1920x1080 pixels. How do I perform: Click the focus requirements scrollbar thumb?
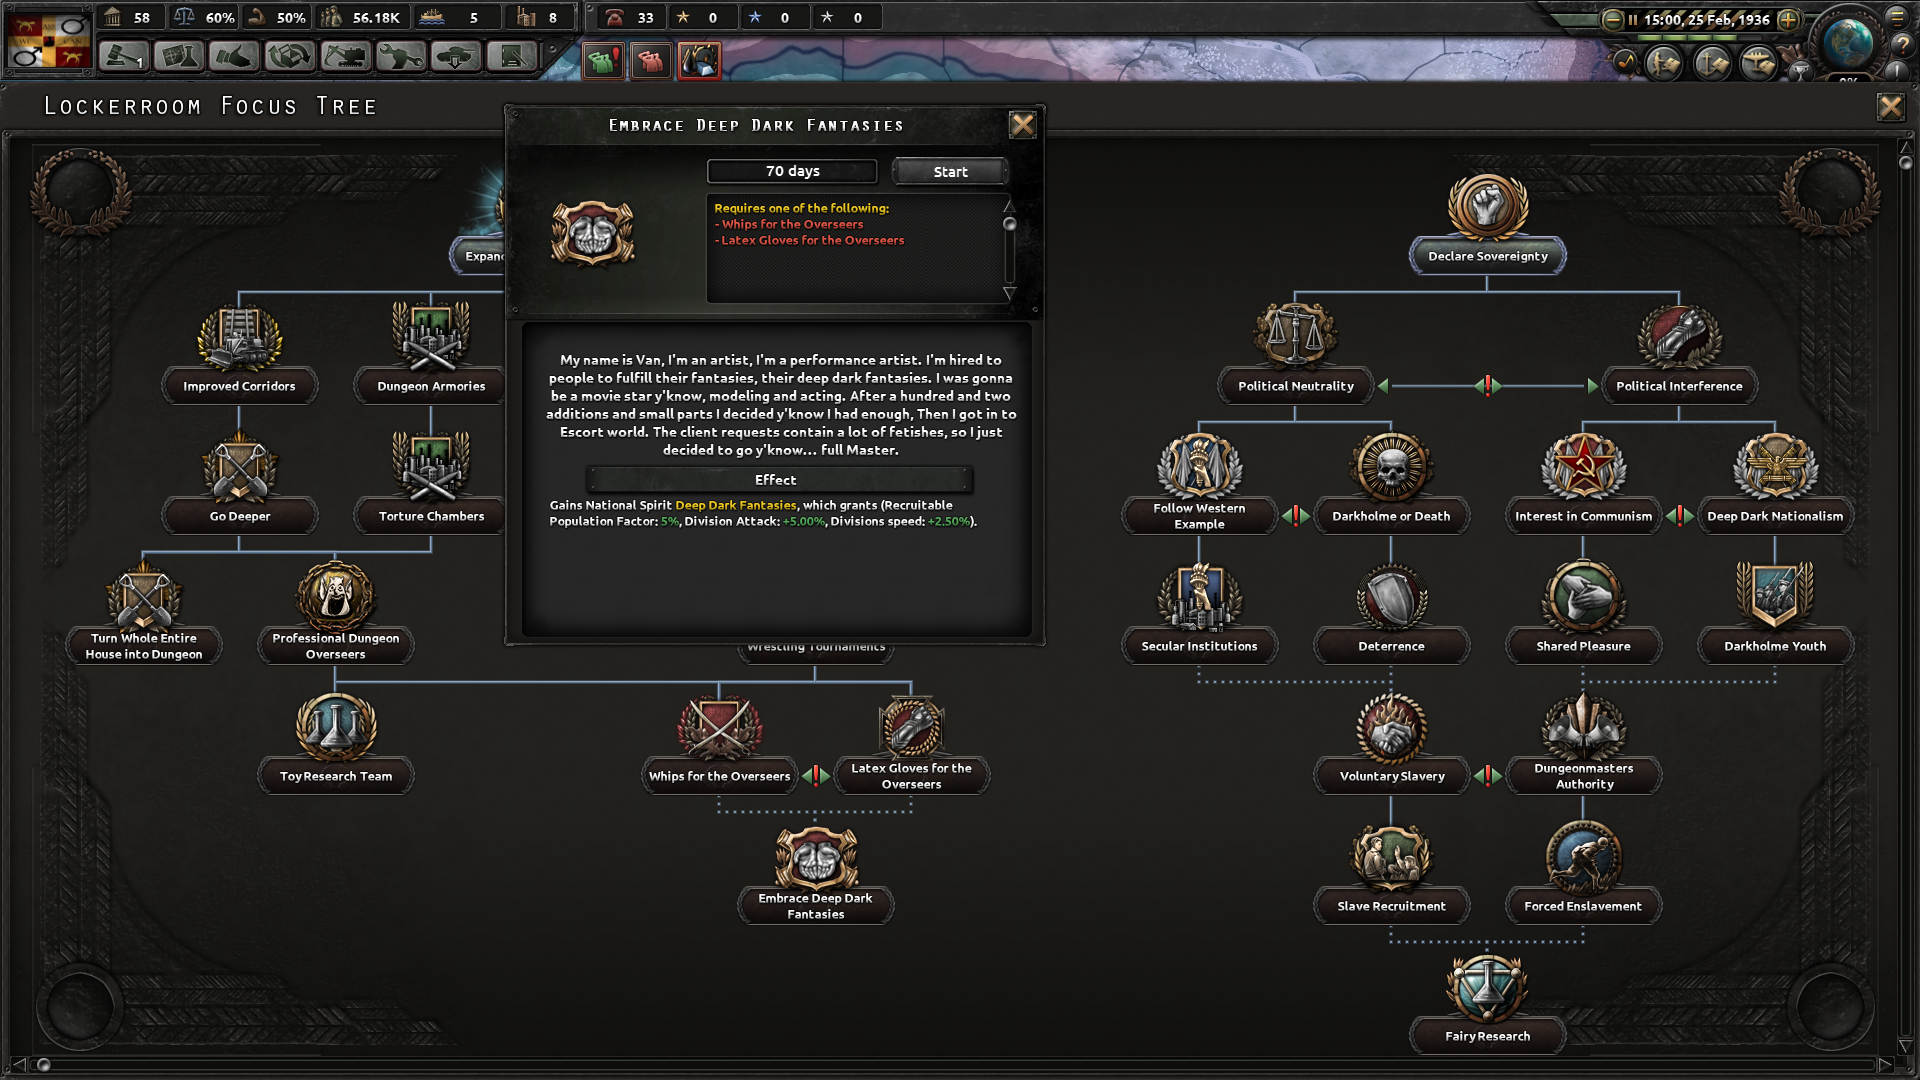1009,223
